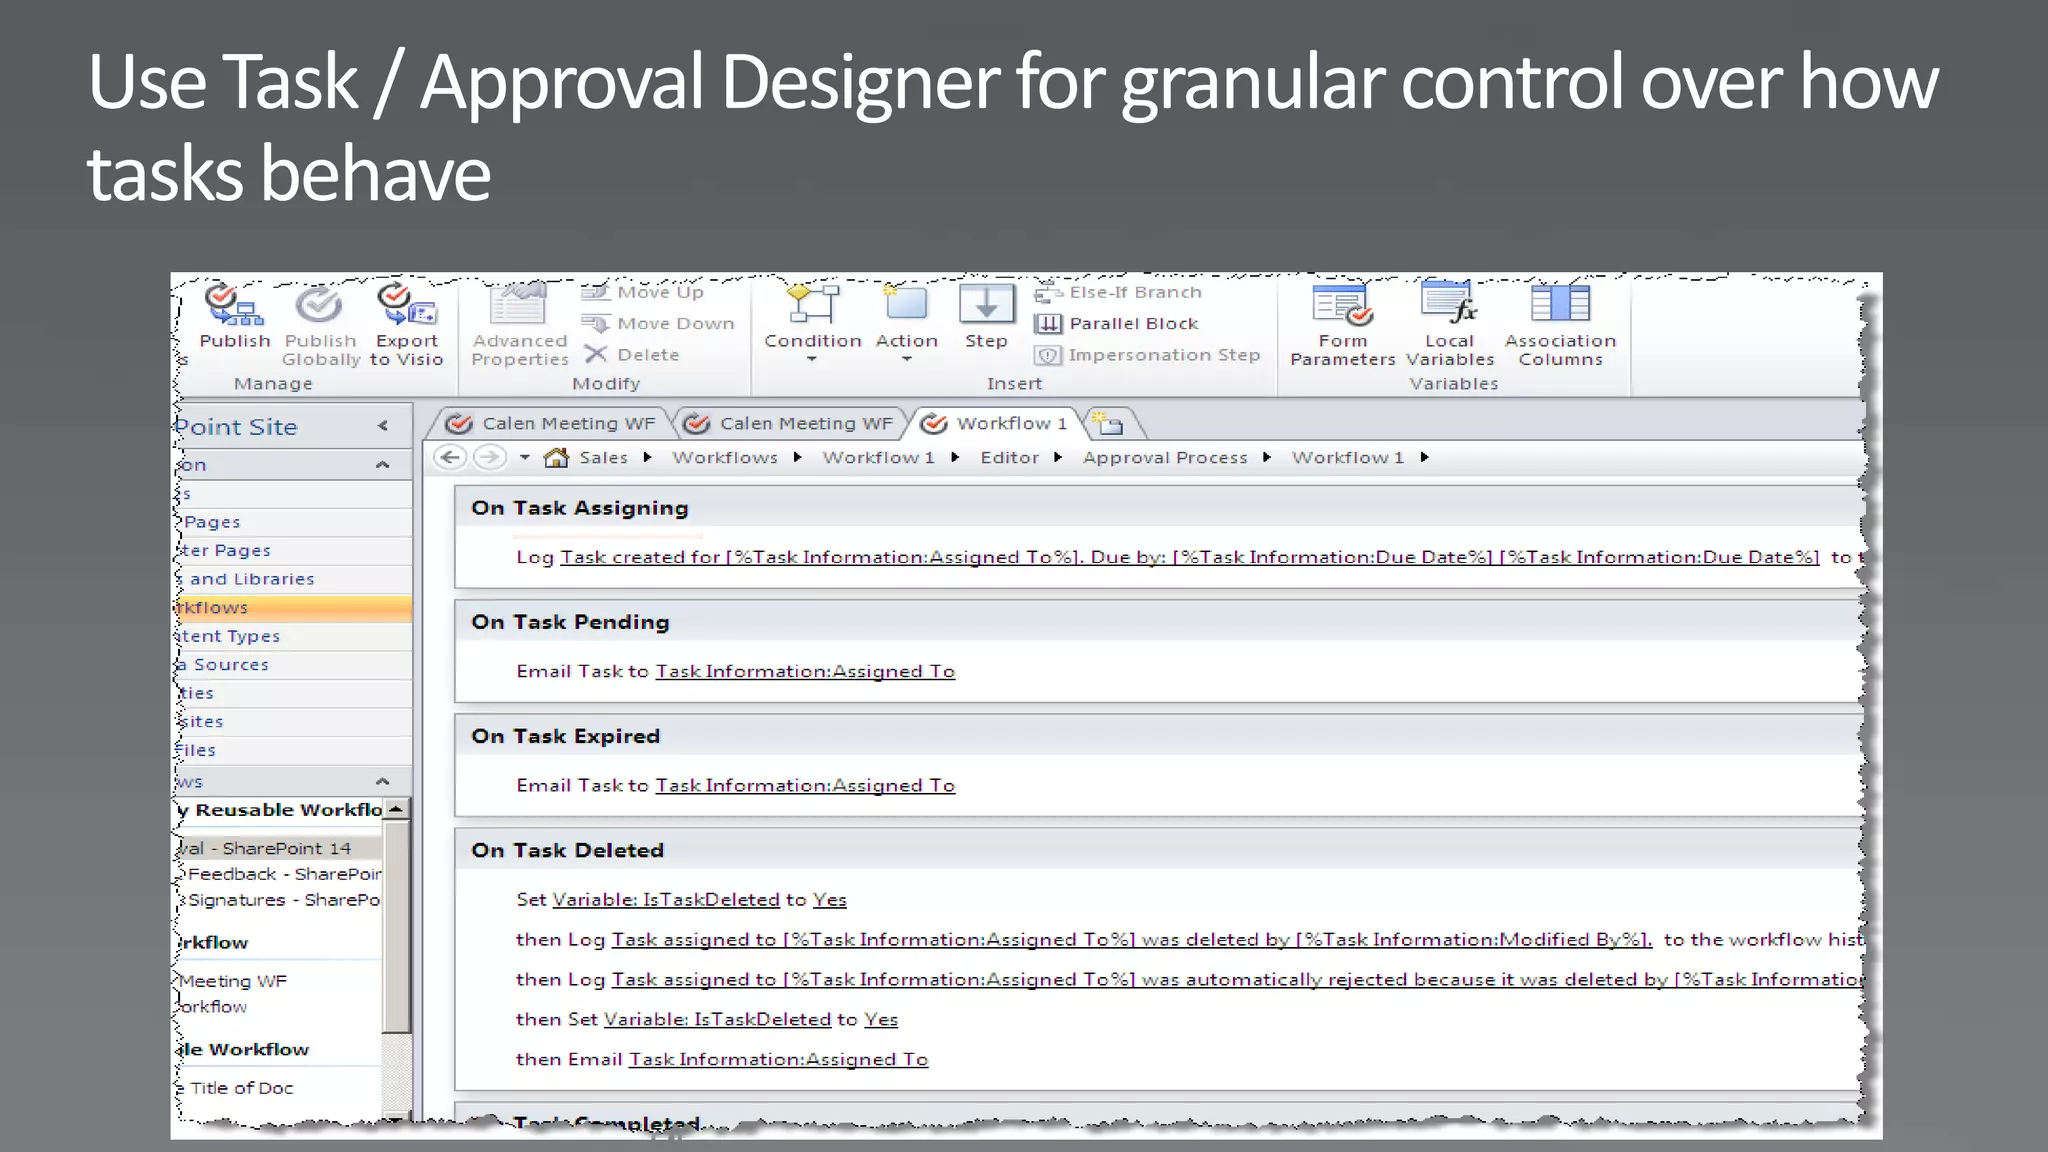Screen dimensions: 2048x1152
Task: Open the Form Parameters icon
Action: coord(1342,305)
